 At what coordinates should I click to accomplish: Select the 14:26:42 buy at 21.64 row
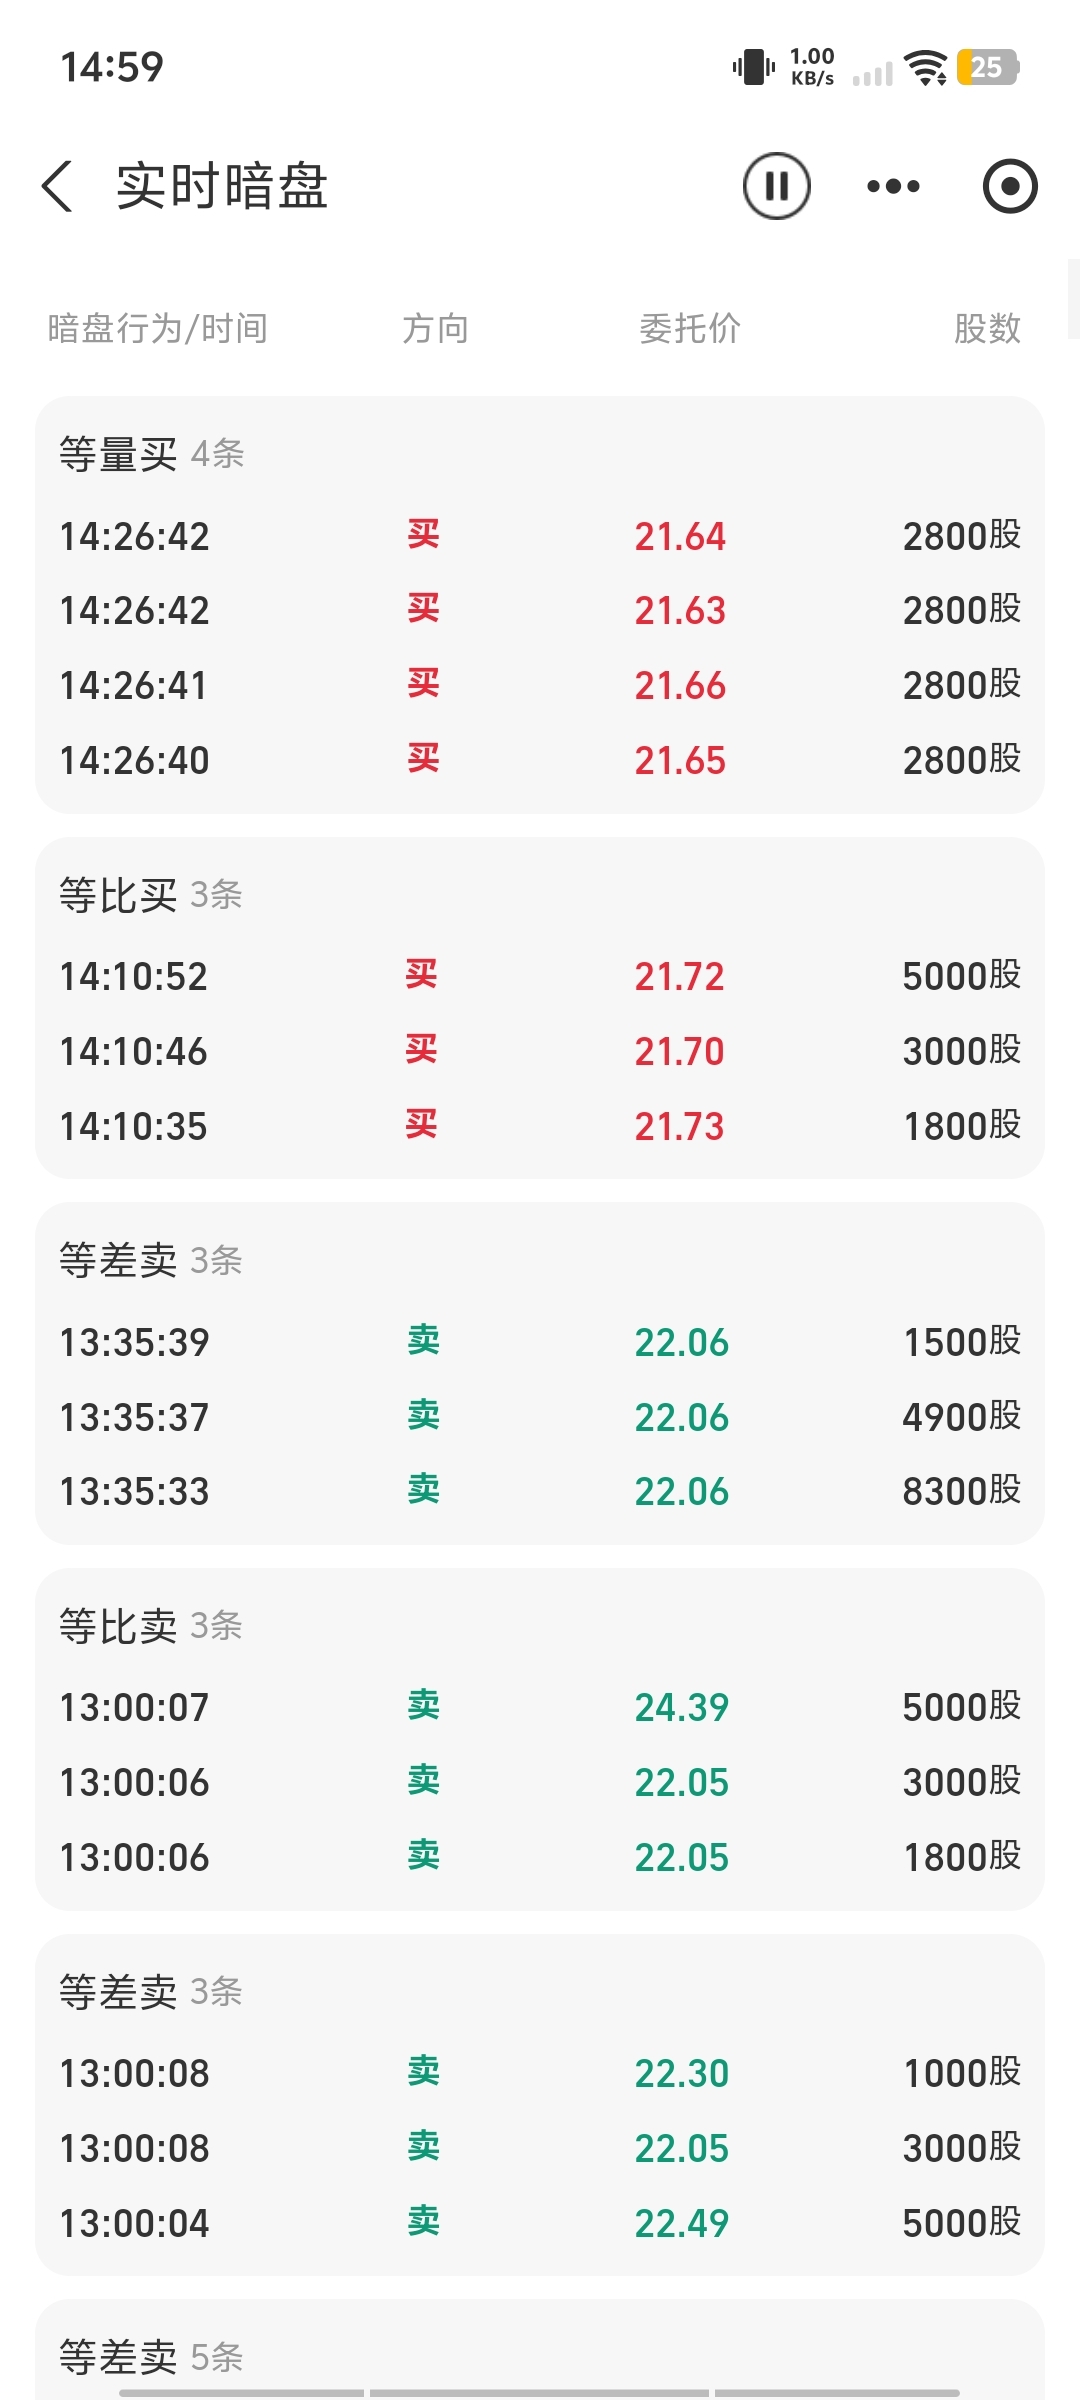pyautogui.click(x=540, y=536)
